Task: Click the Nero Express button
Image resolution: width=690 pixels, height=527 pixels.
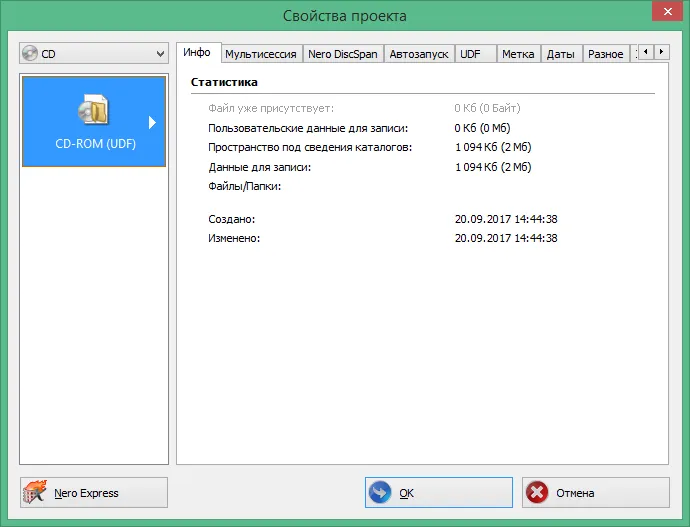Action: click(94, 493)
